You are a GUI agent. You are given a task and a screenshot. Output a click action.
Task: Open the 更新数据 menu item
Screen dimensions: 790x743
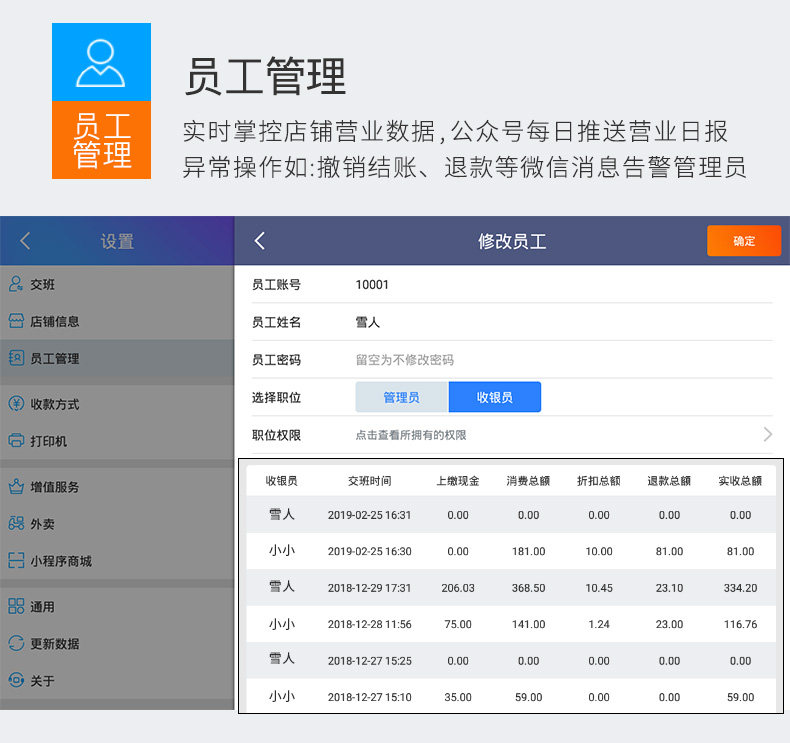[117, 644]
